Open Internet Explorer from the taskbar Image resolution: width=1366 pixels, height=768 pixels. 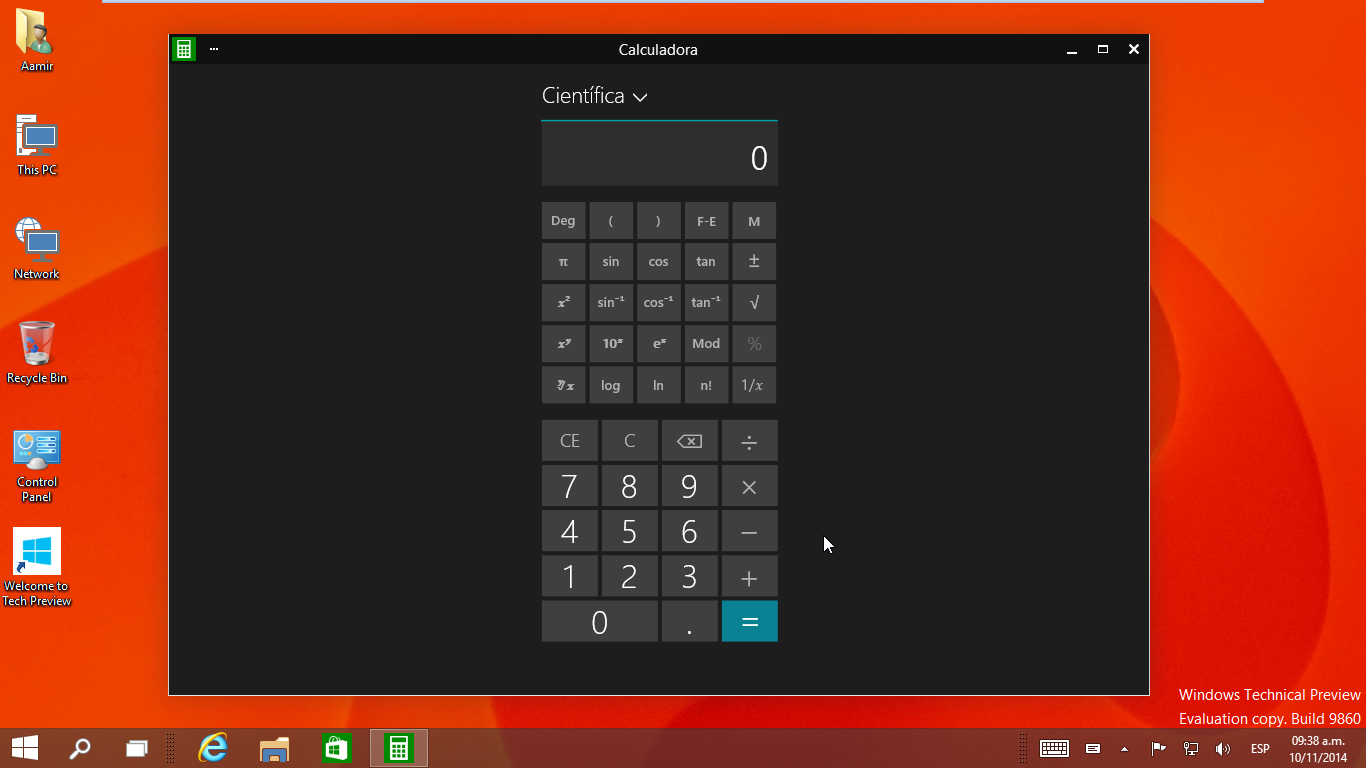click(x=213, y=748)
